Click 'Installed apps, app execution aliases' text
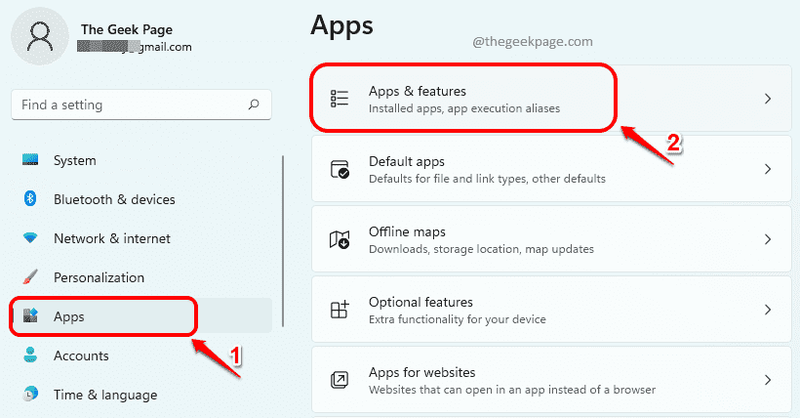The image size is (800, 418). [464, 108]
